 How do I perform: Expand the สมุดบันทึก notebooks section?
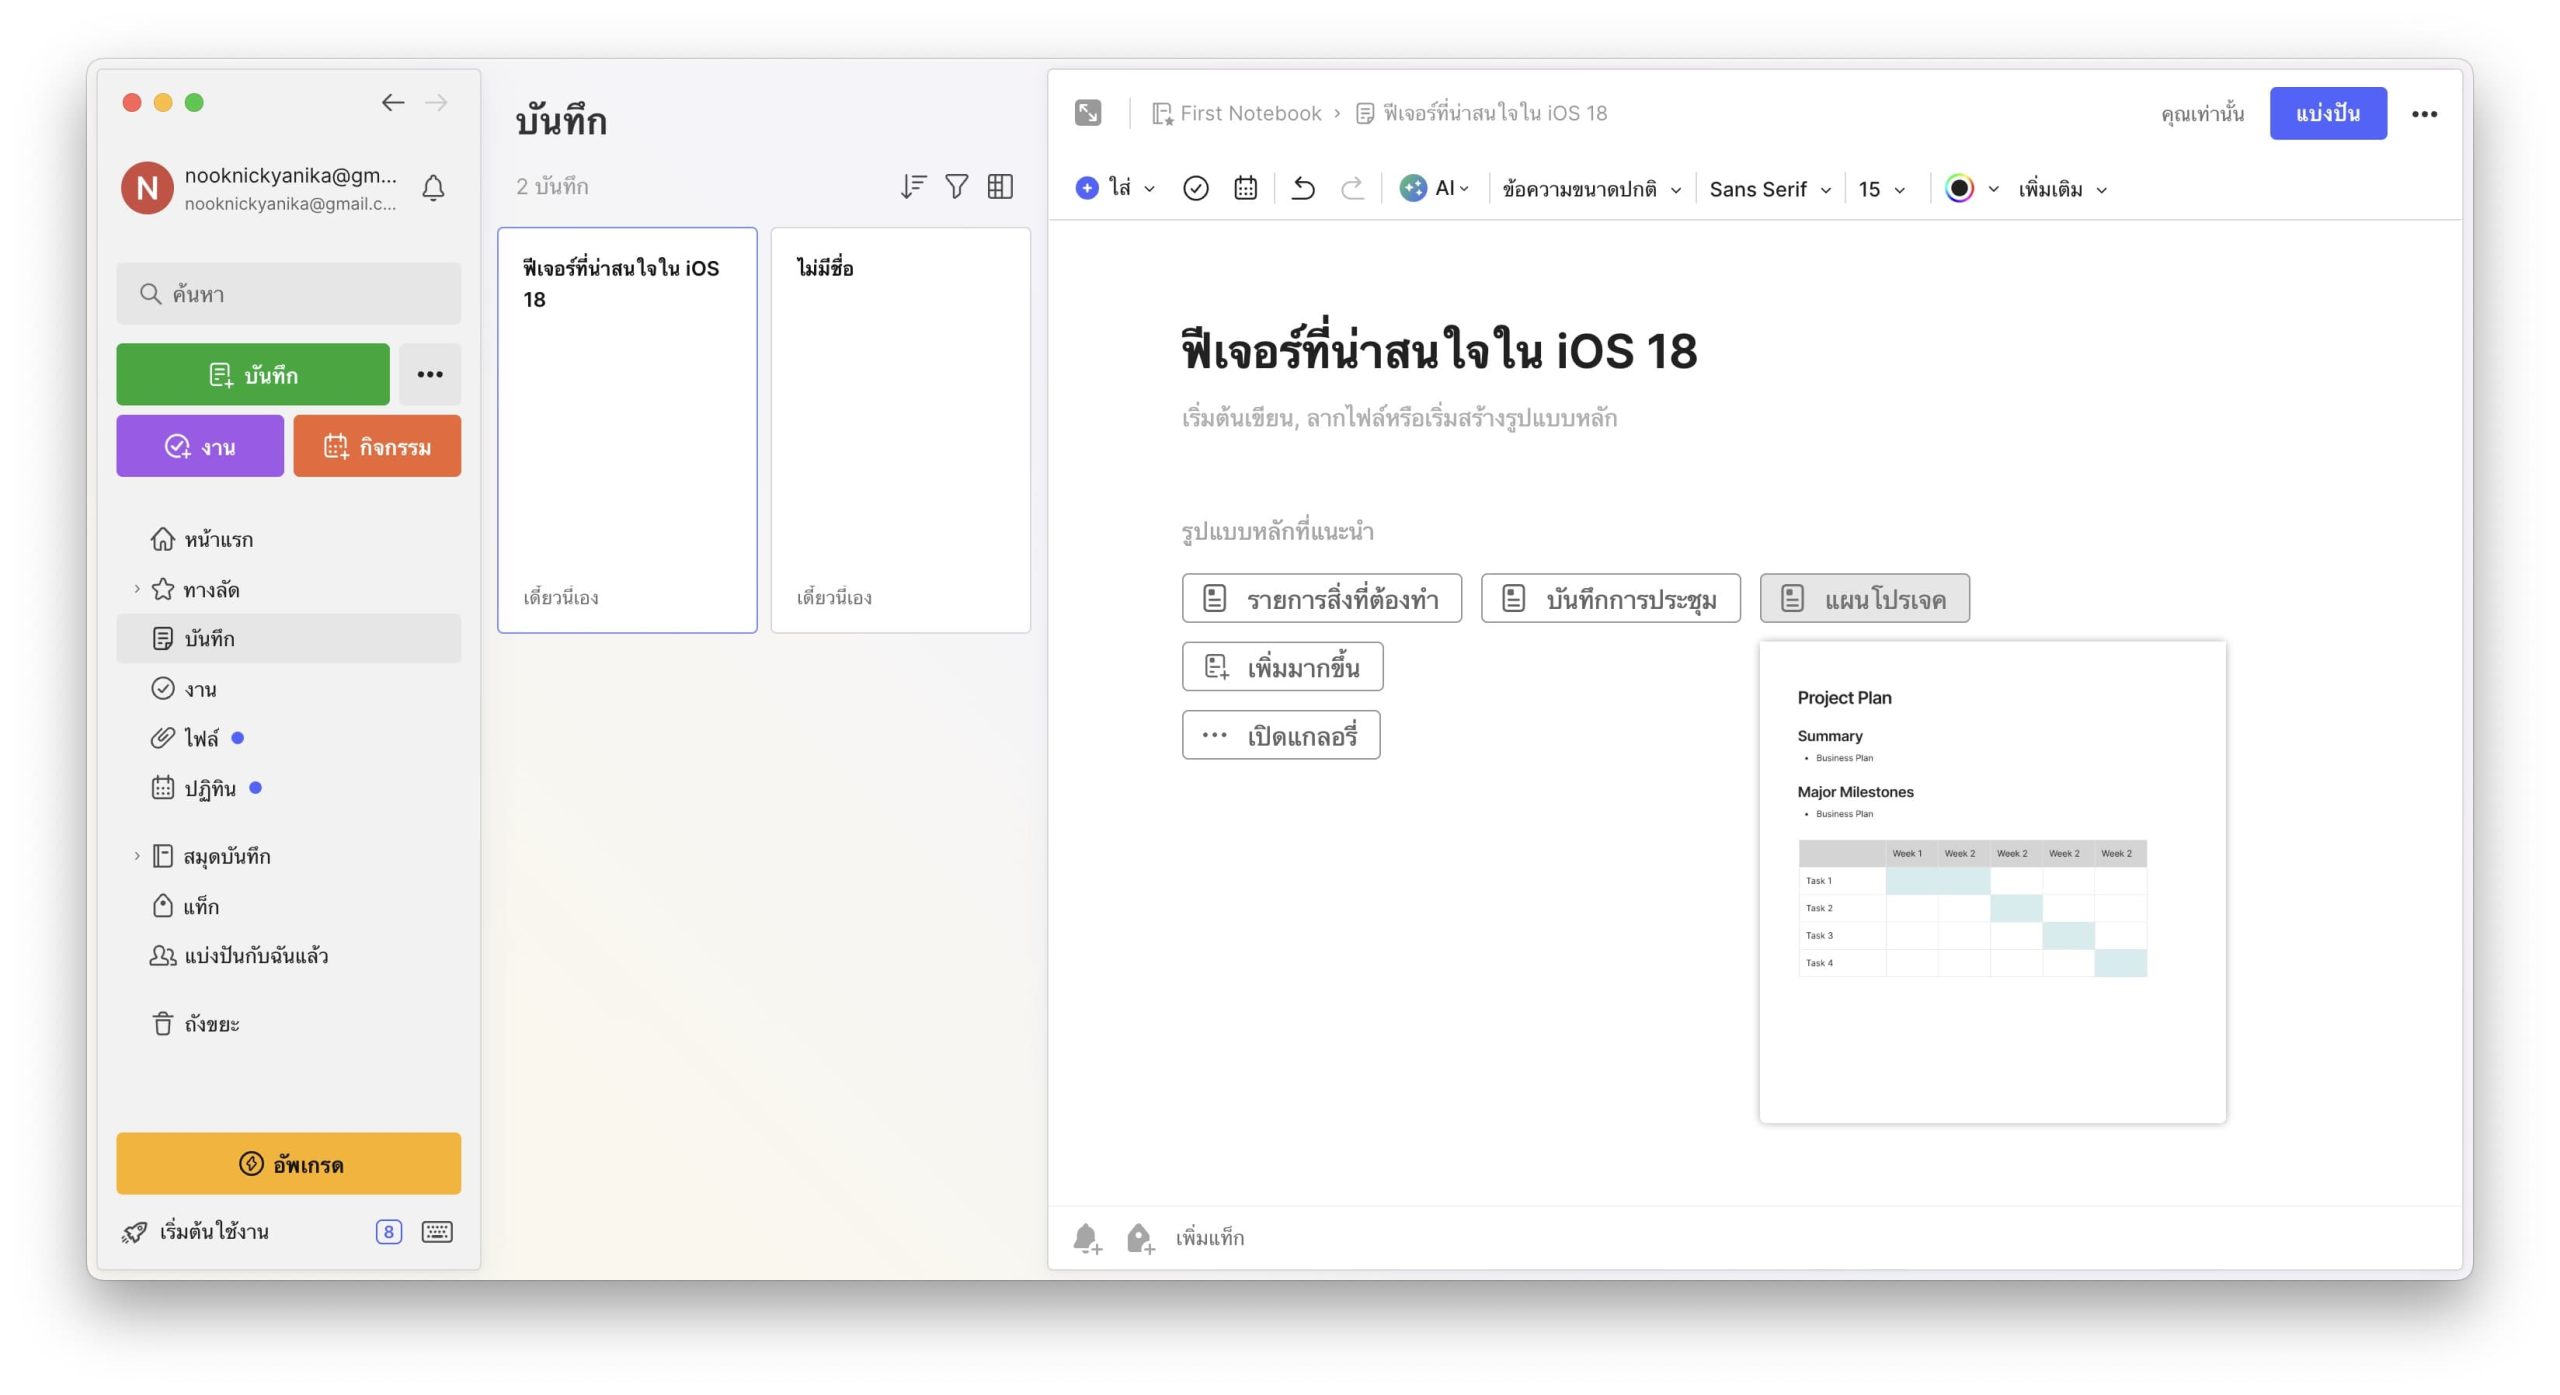point(137,856)
